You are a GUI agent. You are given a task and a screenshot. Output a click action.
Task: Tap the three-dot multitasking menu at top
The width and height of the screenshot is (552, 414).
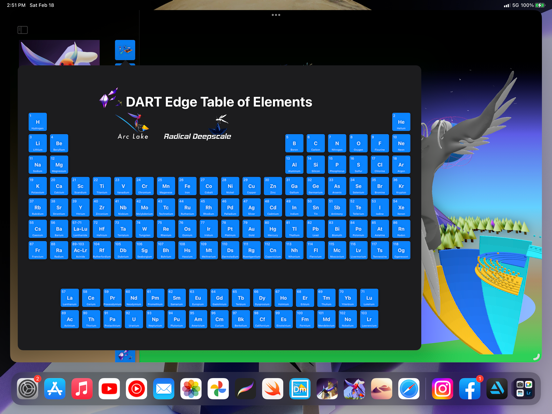click(276, 15)
